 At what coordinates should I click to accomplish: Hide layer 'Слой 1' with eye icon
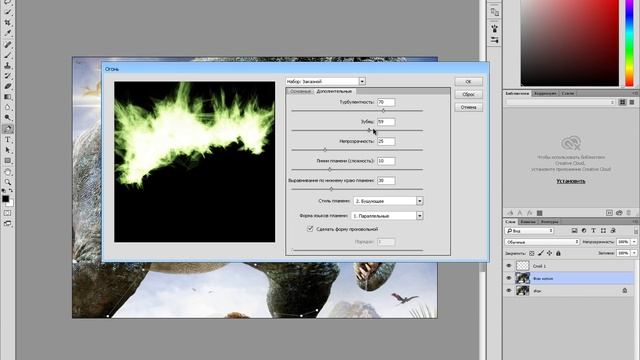pos(509,266)
